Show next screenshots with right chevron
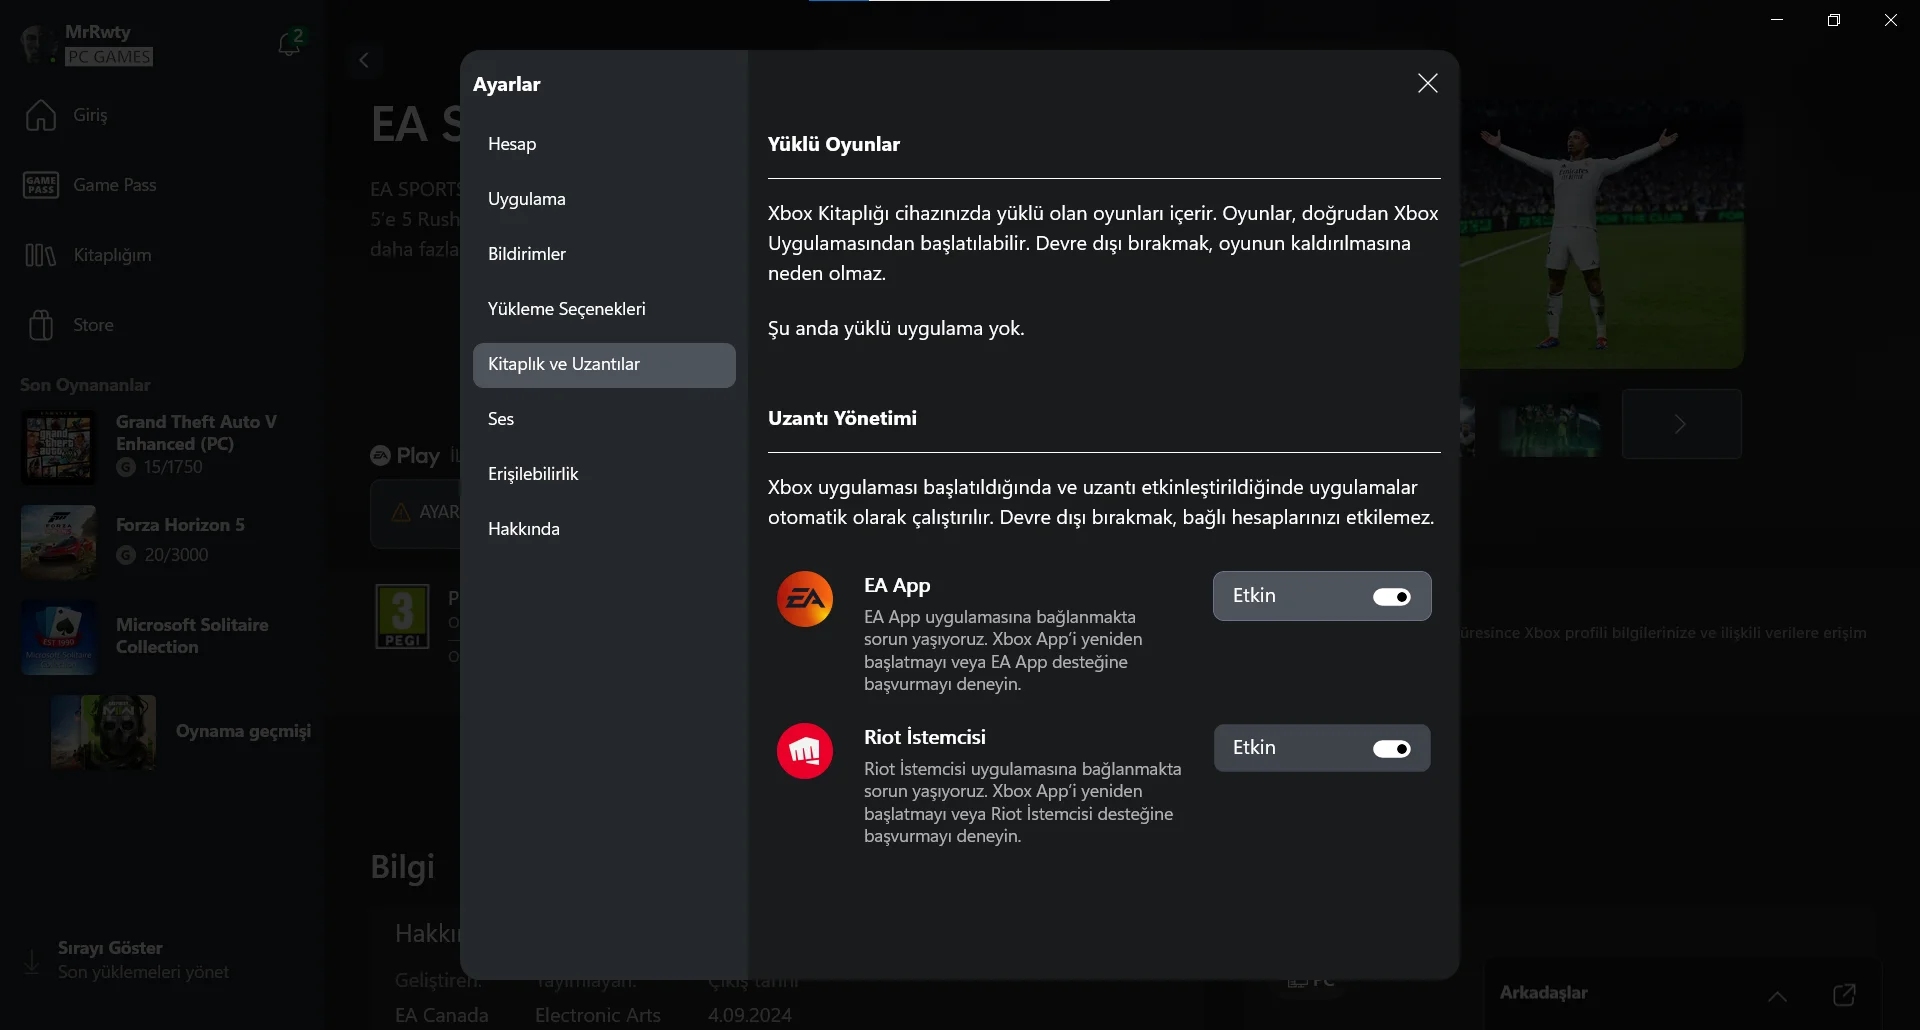The height and width of the screenshot is (1030, 1920). click(1681, 424)
